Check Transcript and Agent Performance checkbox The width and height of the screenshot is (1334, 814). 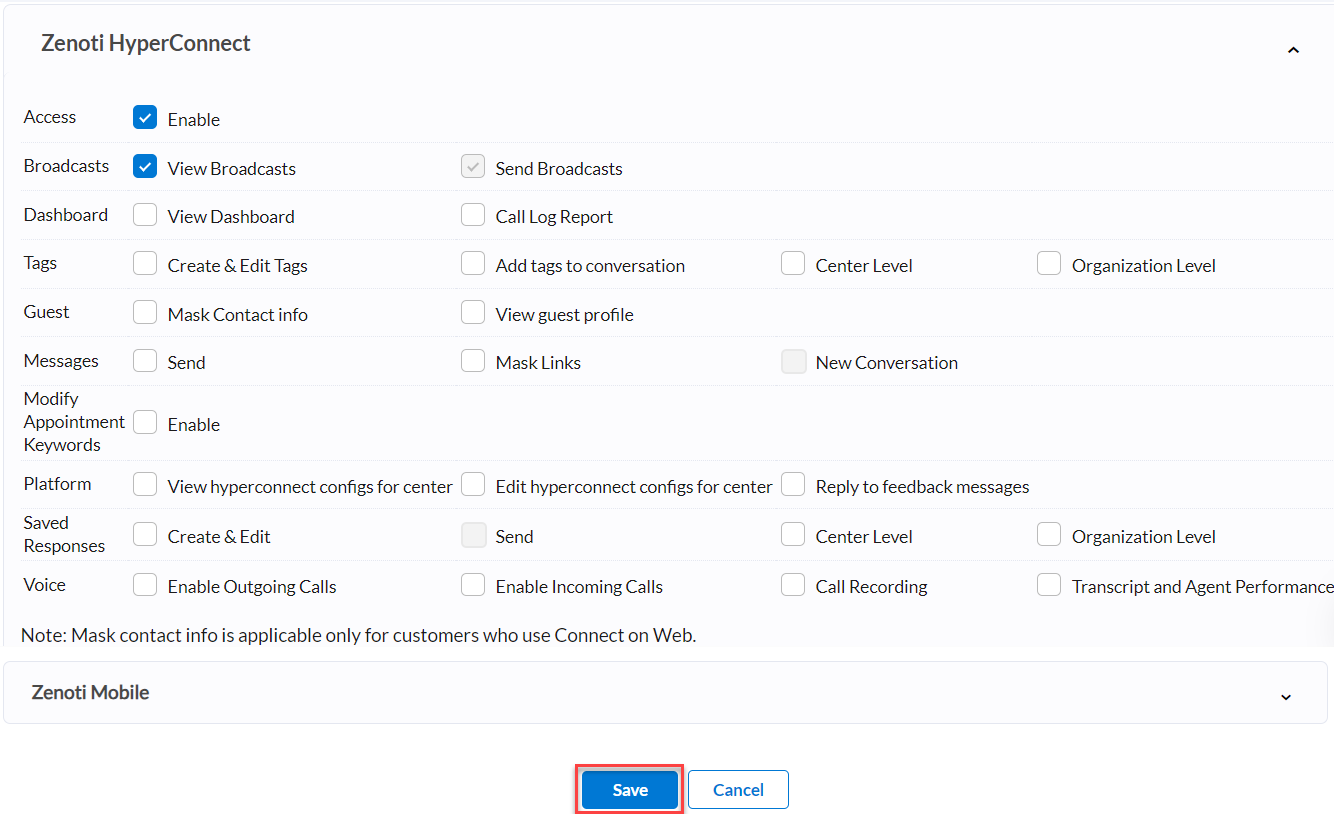tap(1049, 585)
